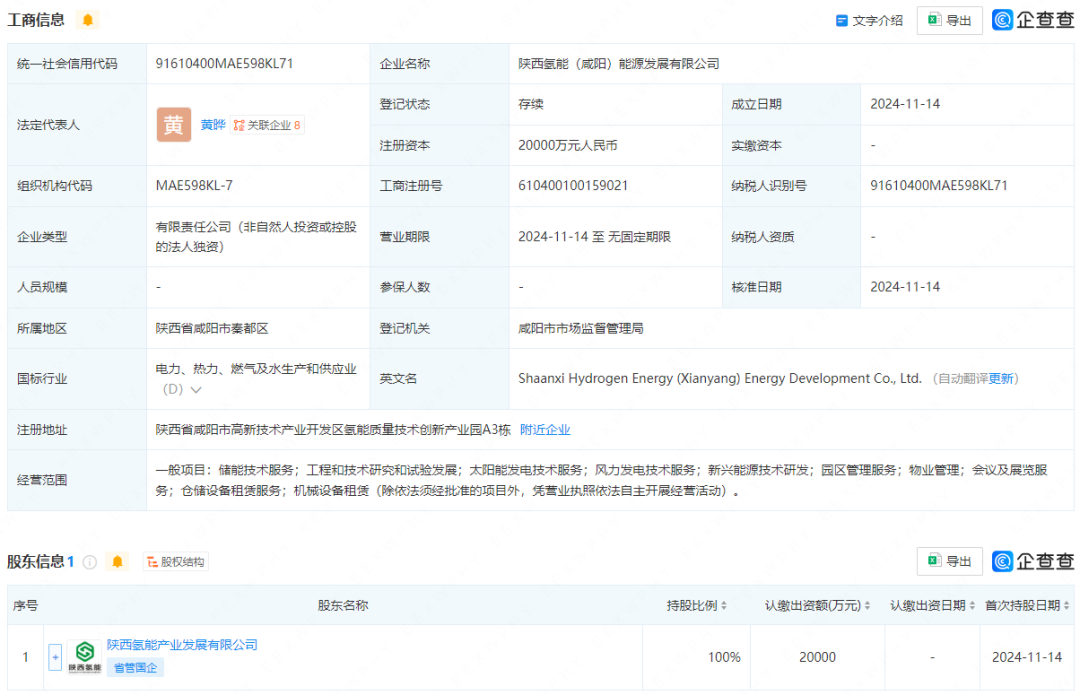
Task: Export 工商信息 table with 导出 button
Action: [949, 21]
